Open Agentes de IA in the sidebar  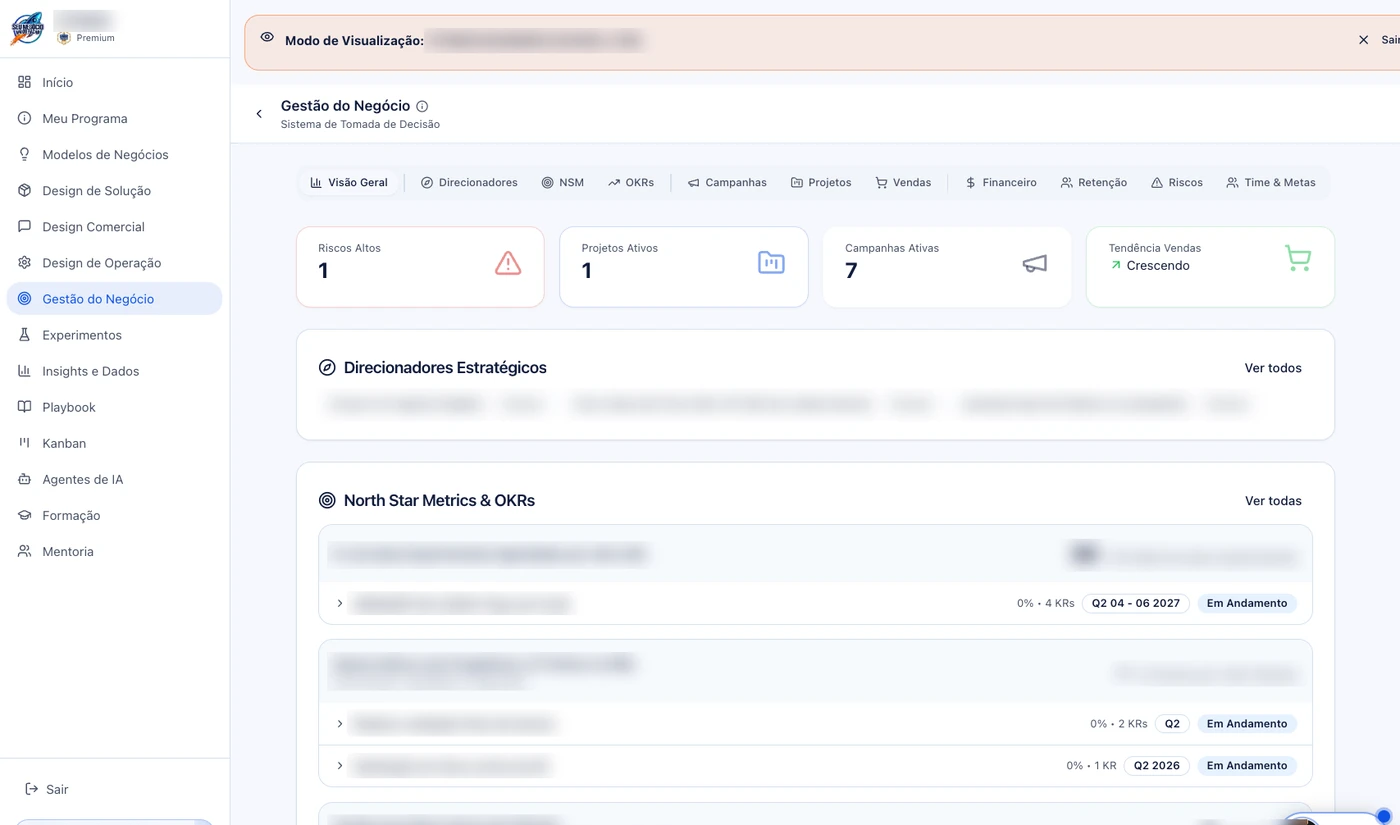pyautogui.click(x=114, y=479)
